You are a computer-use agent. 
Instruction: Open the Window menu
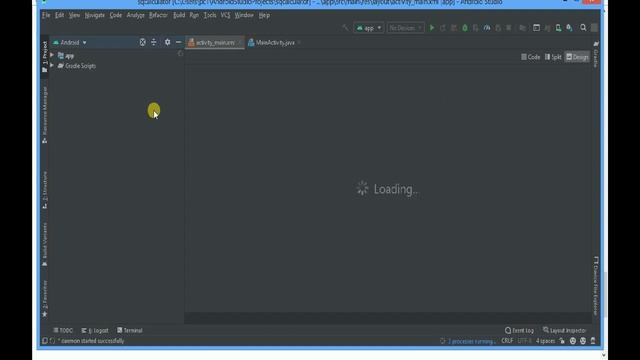(x=244, y=15)
